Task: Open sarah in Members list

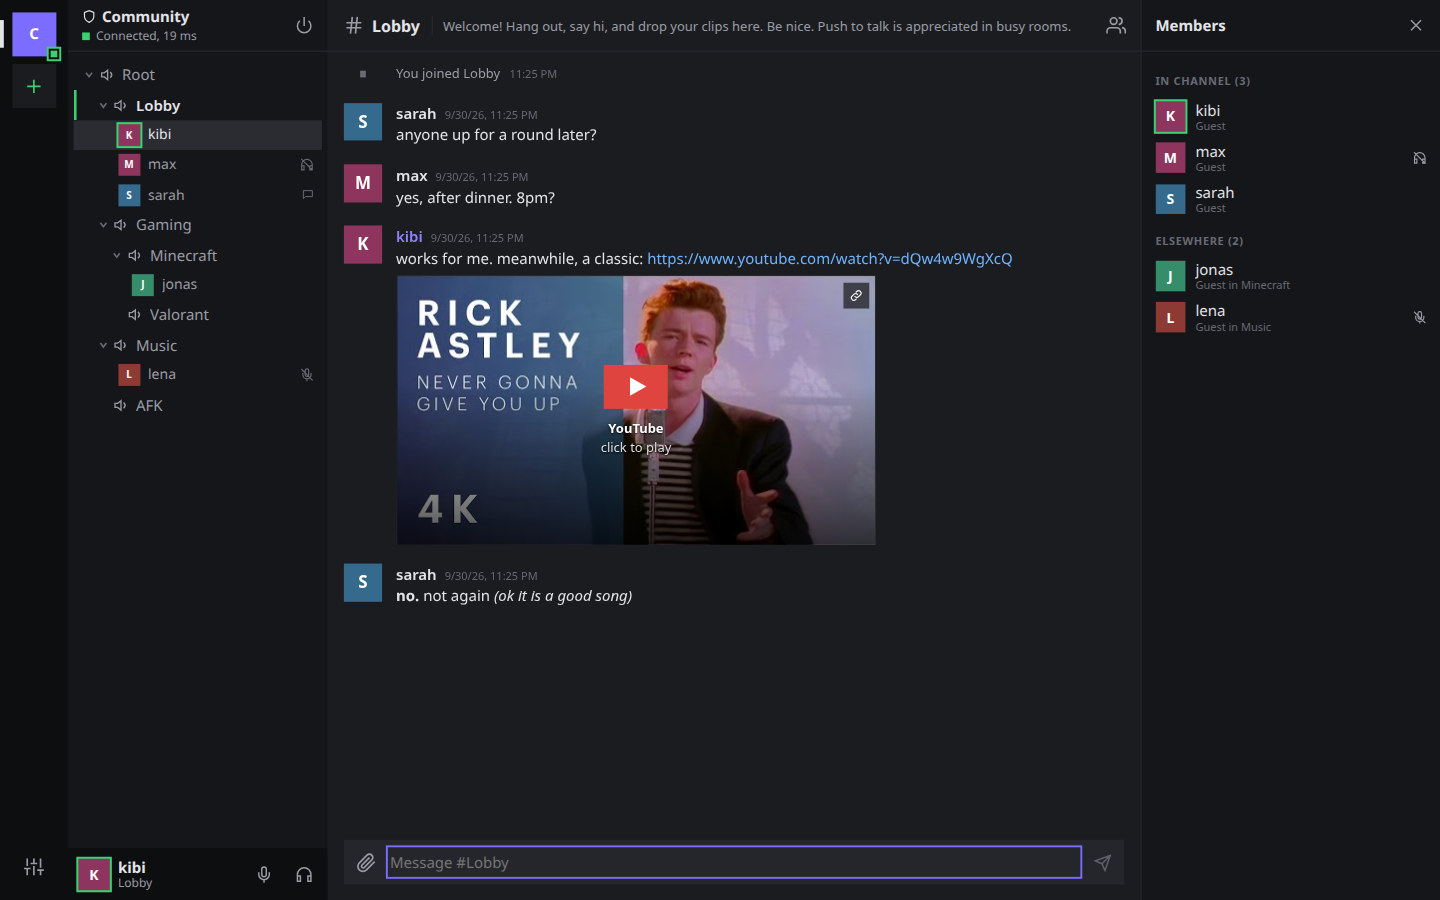Action: coord(1290,199)
